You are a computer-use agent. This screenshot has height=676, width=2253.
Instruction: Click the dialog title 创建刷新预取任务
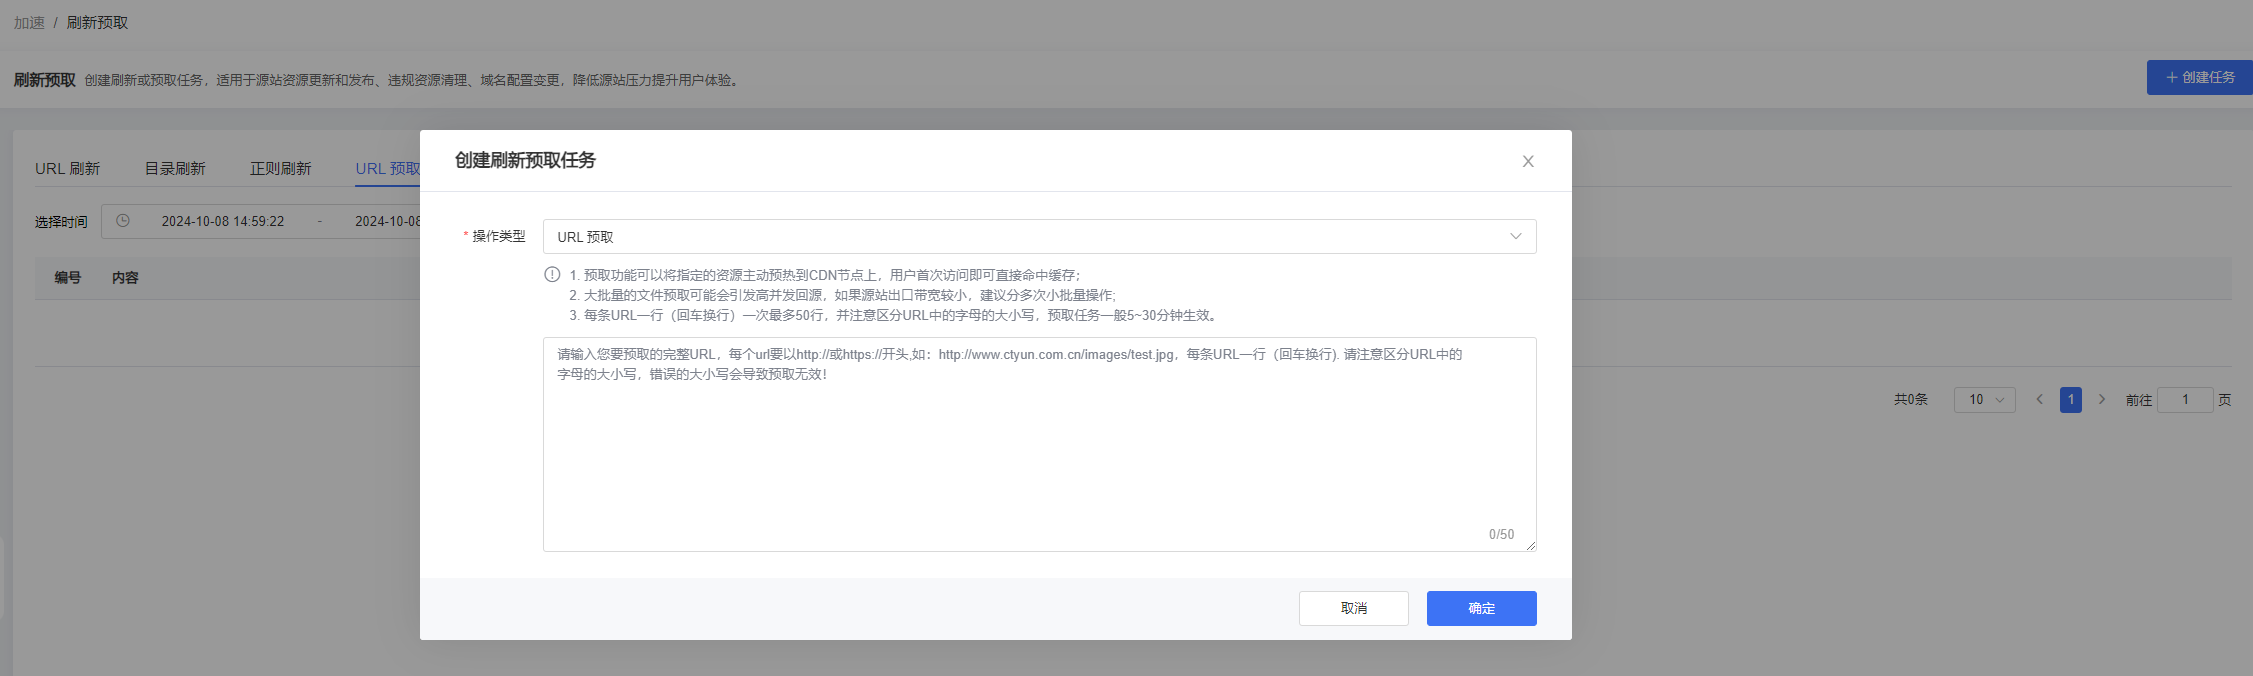point(525,160)
